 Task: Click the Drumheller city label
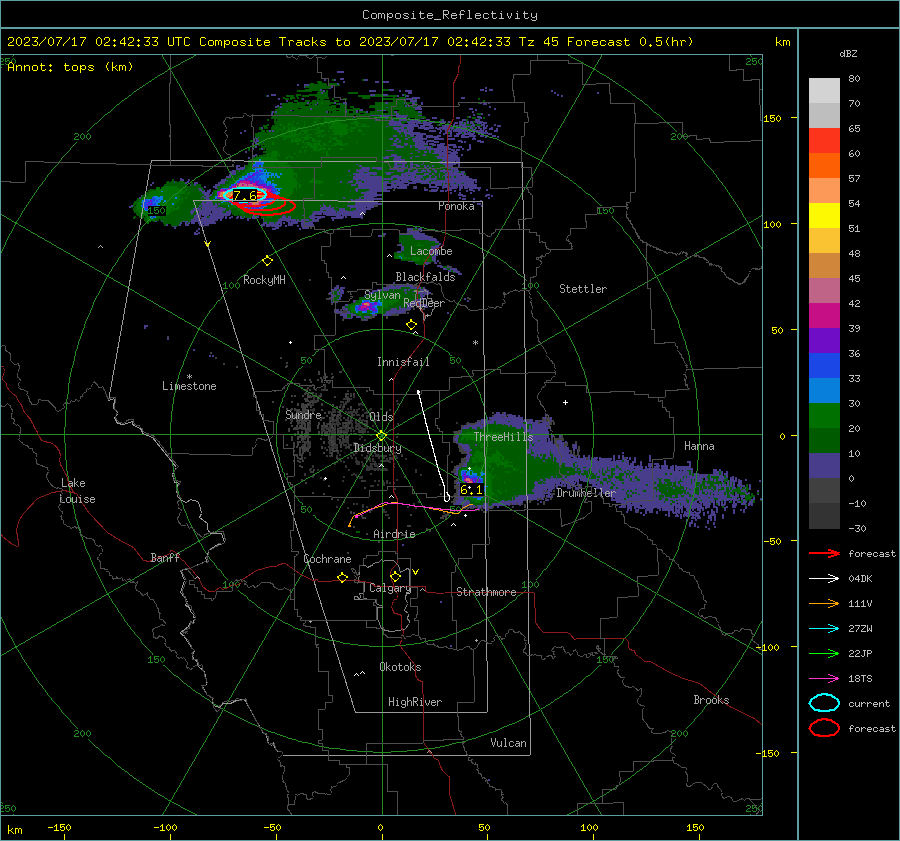[586, 493]
